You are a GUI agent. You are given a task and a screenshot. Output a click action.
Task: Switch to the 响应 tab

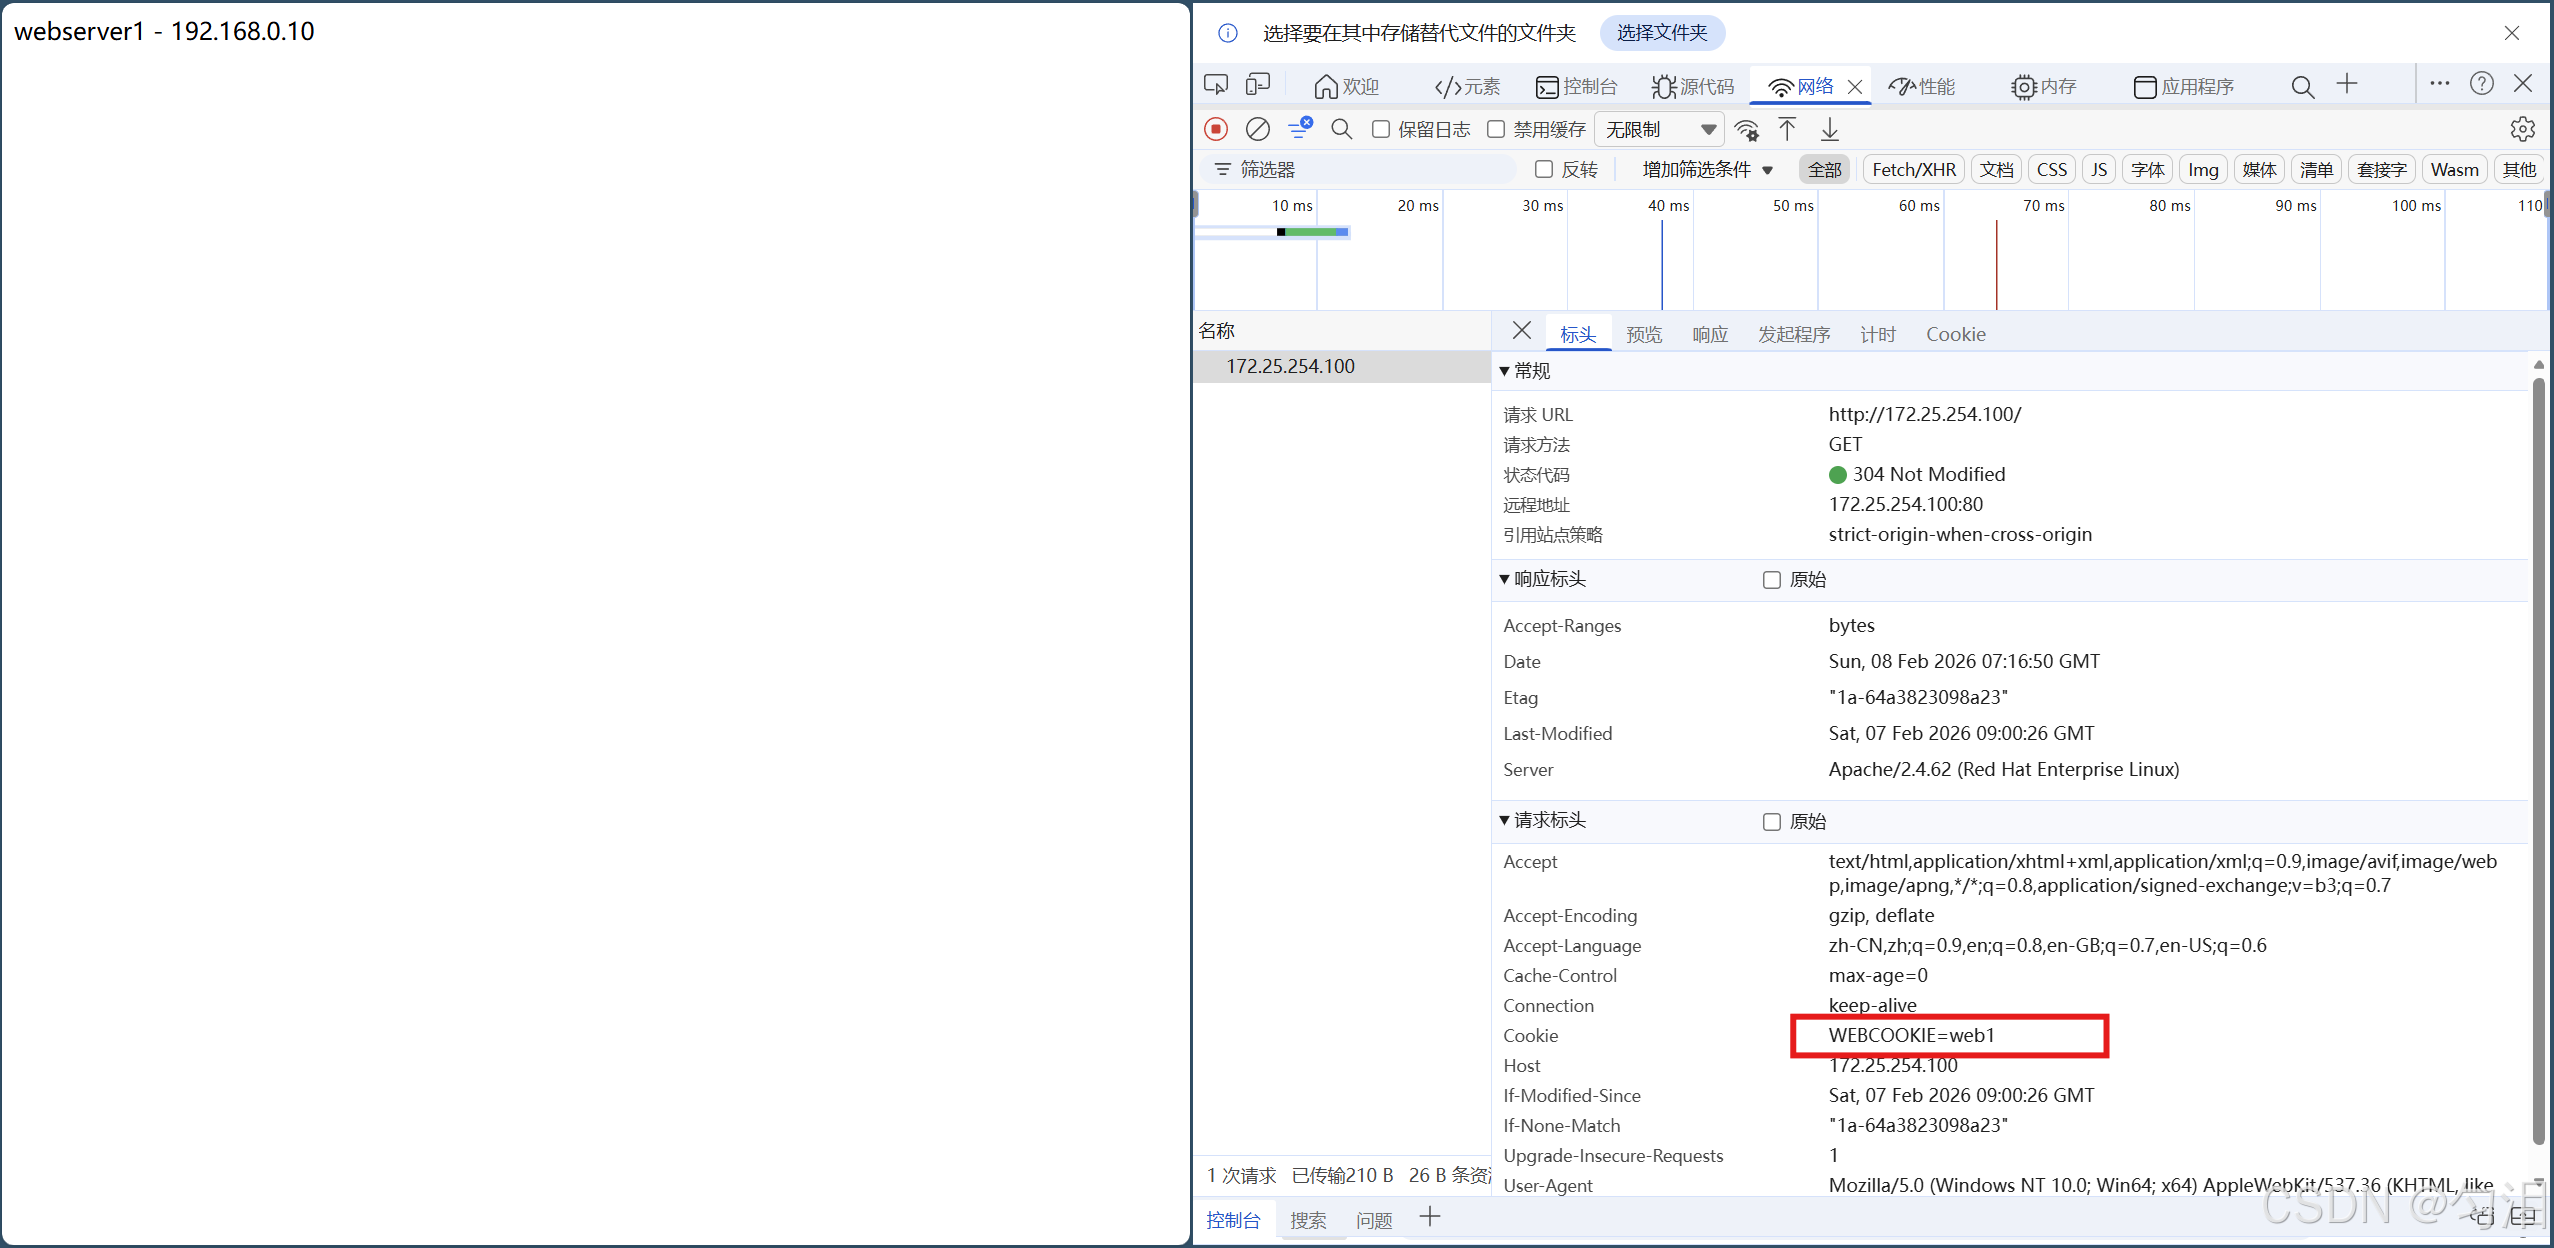pos(1709,334)
